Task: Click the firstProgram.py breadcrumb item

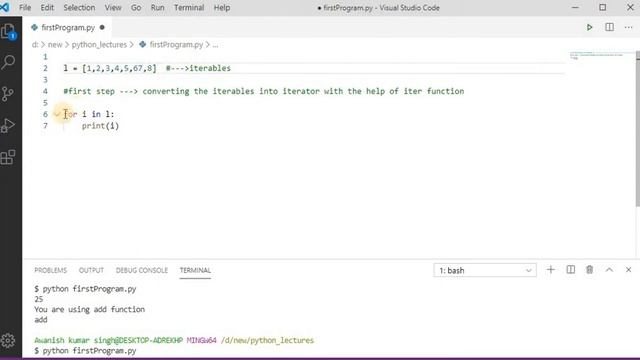Action: click(x=171, y=44)
